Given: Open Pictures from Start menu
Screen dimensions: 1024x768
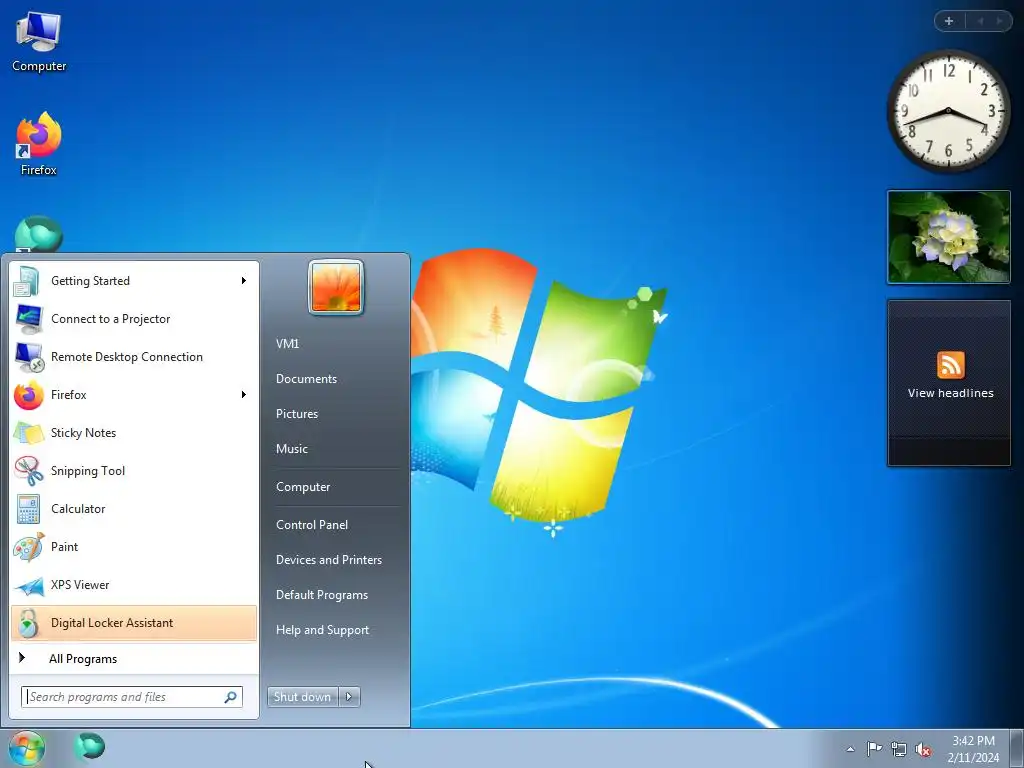Looking at the screenshot, I should 297,414.
